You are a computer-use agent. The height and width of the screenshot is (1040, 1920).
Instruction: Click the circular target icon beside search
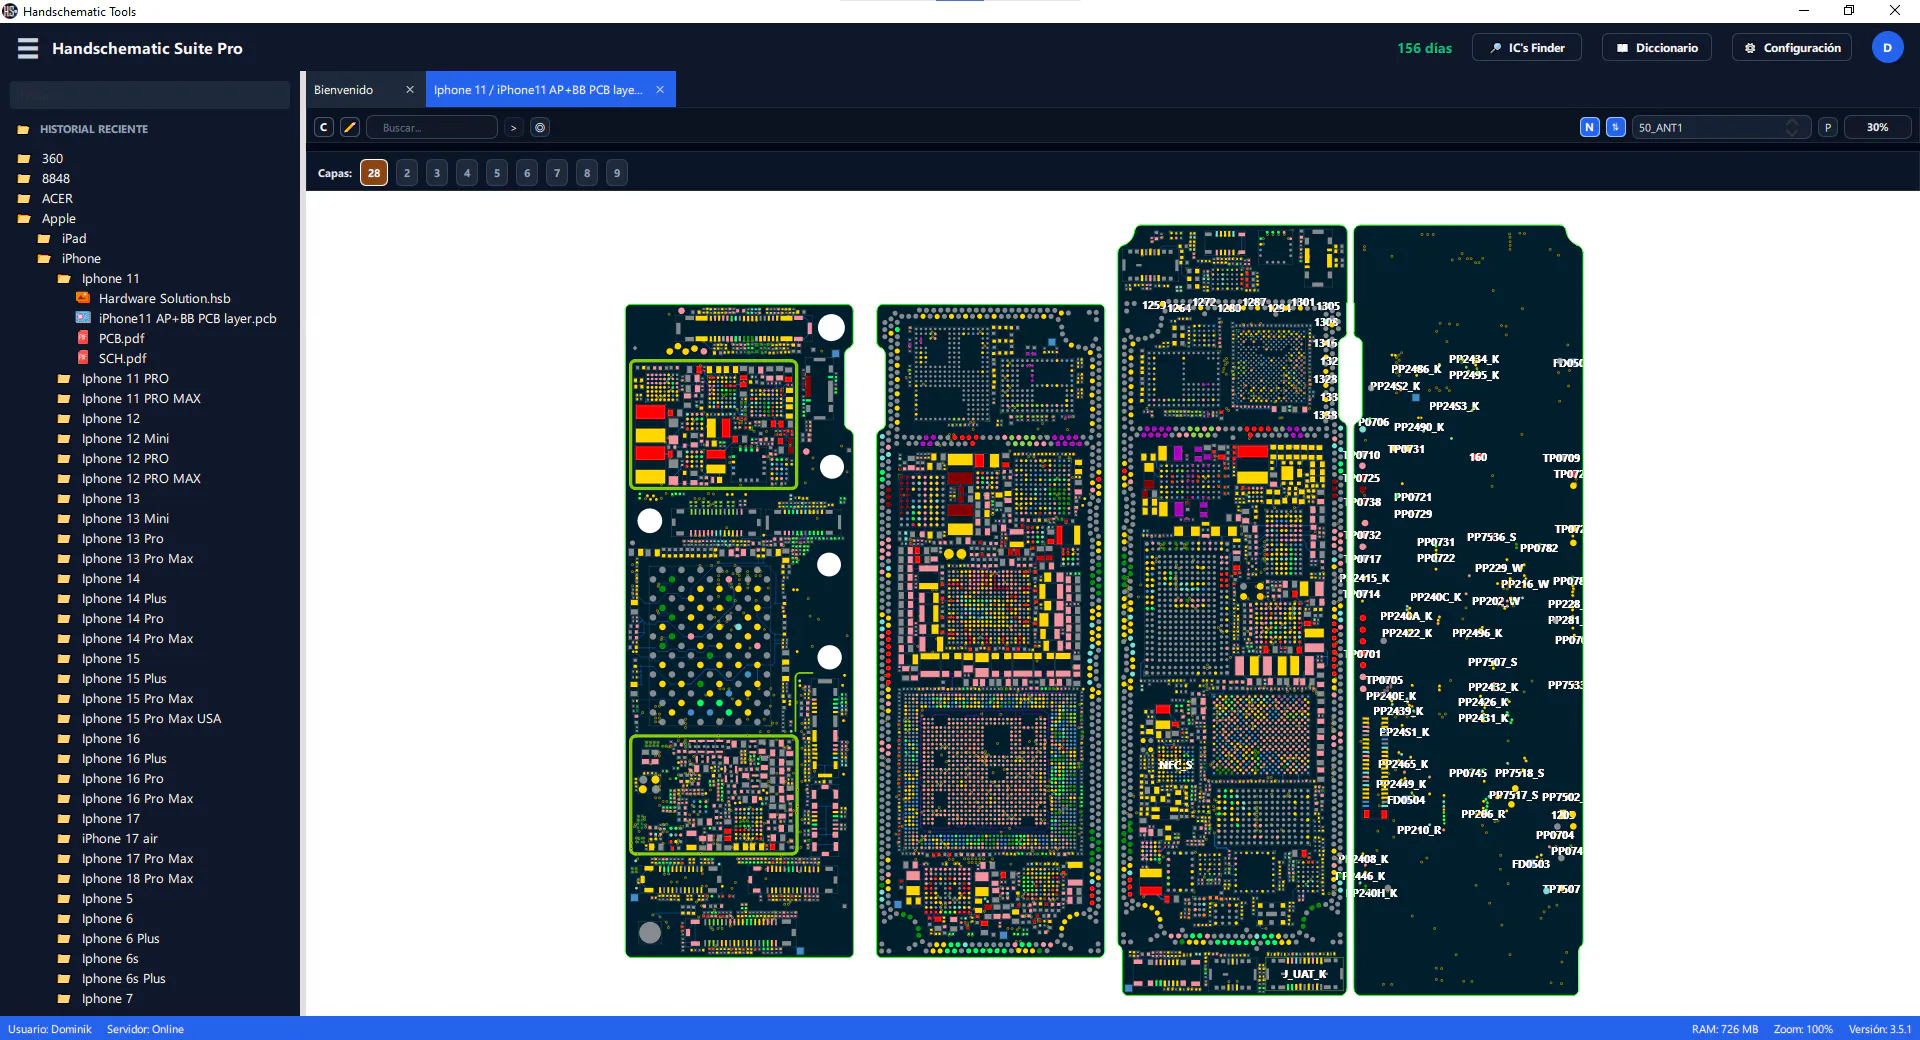click(540, 127)
